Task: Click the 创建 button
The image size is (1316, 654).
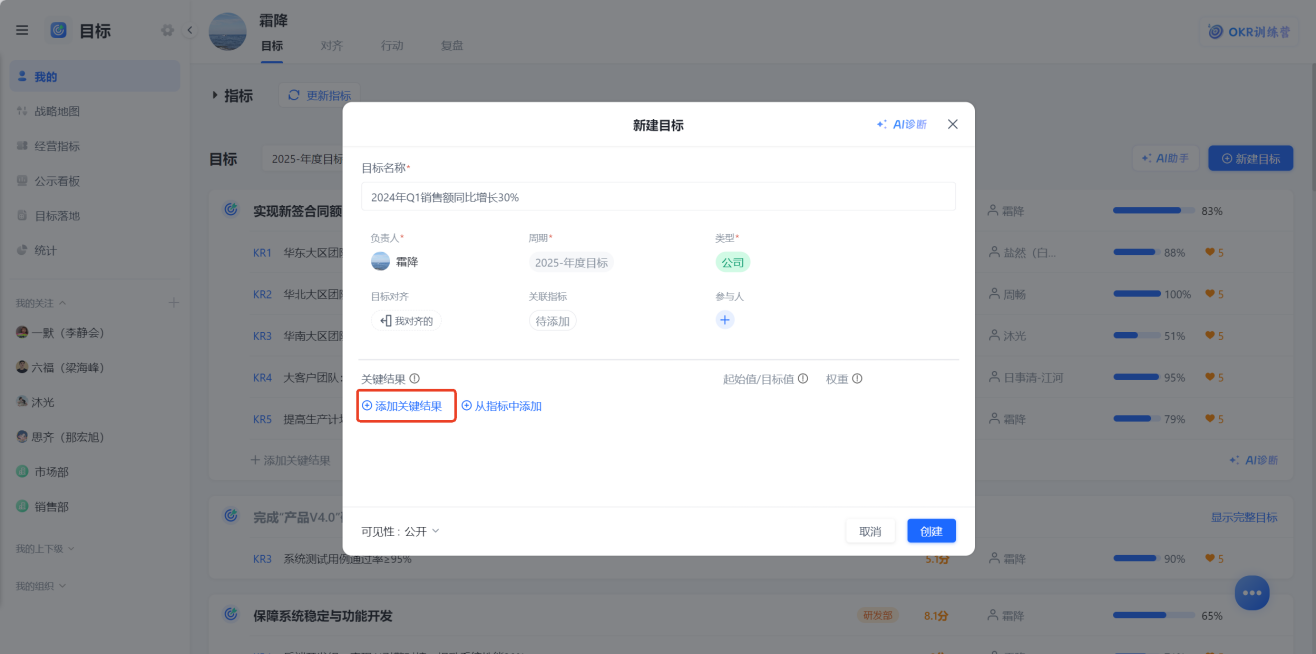Action: 932,531
